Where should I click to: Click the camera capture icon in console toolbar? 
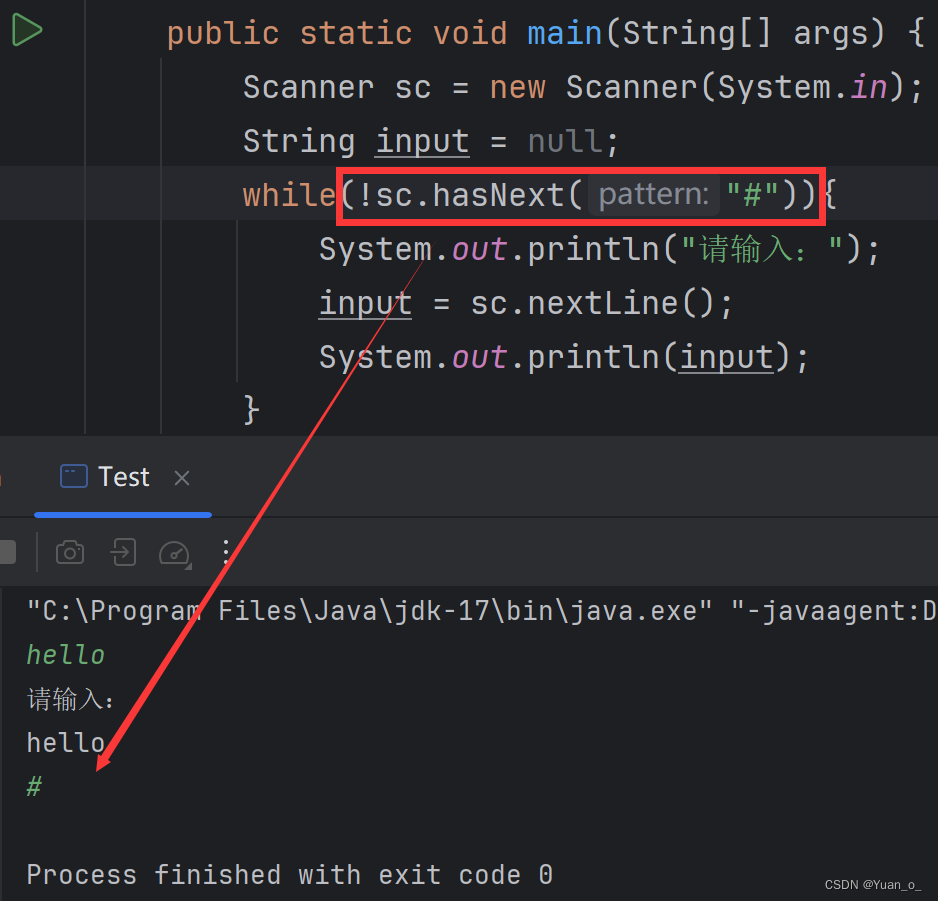coord(69,552)
